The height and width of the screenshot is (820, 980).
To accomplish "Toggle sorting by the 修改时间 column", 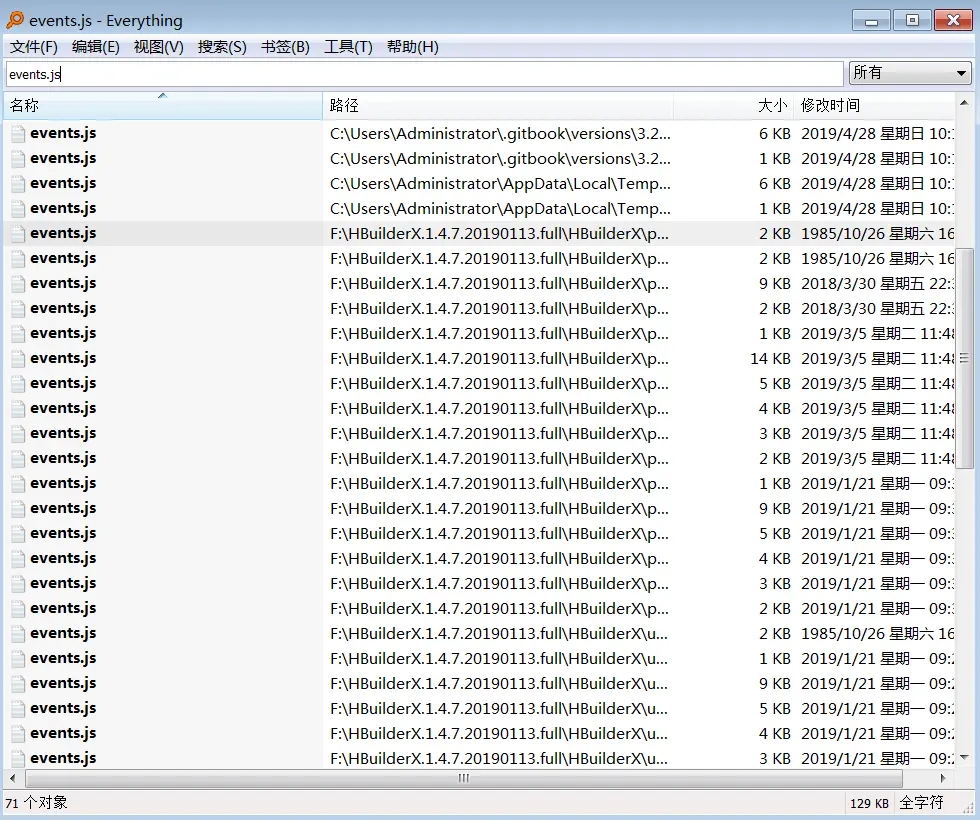I will pyautogui.click(x=830, y=105).
